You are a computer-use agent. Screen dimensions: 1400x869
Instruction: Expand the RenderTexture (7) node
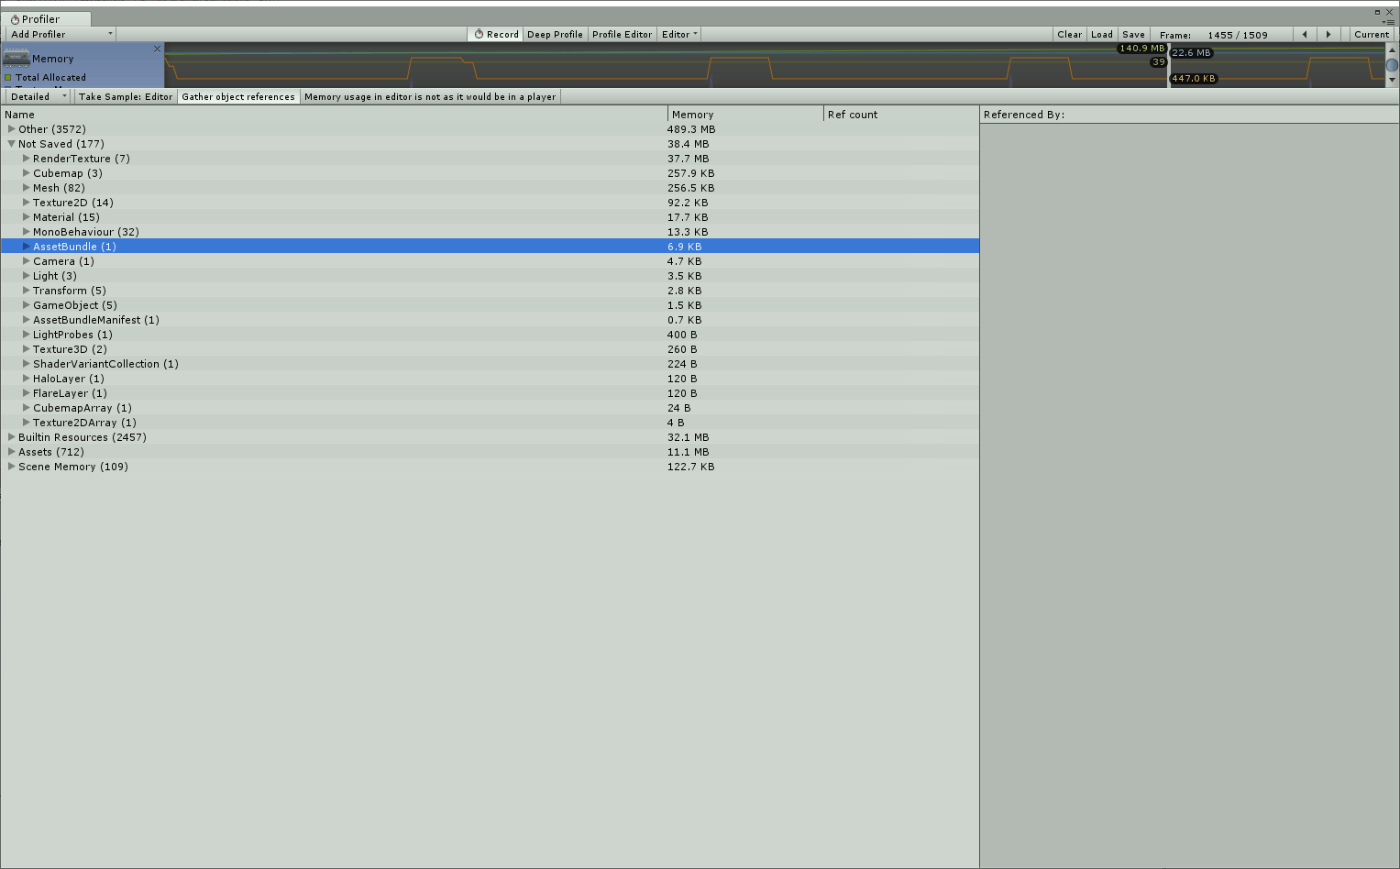point(26,158)
